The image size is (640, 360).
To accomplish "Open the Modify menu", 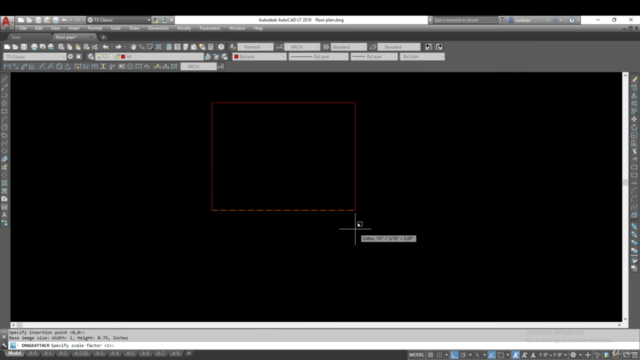I will (184, 28).
